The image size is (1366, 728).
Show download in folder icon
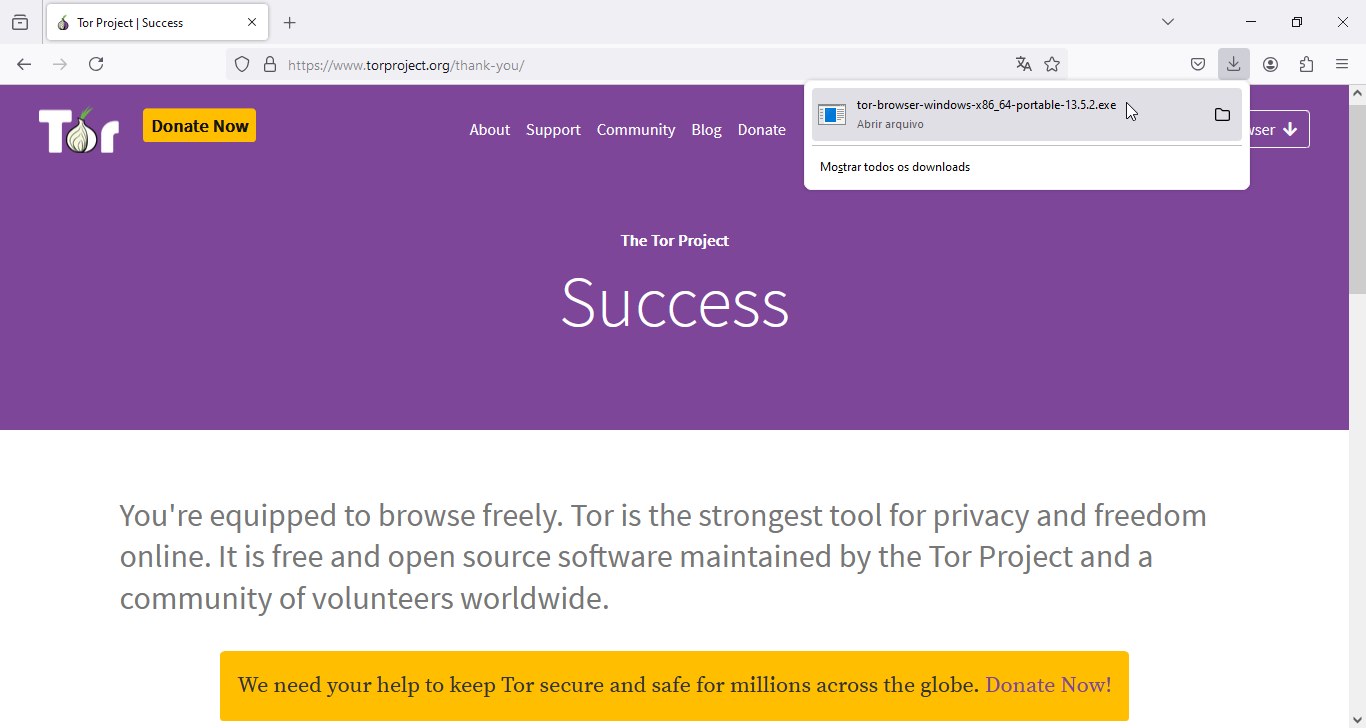(1222, 115)
